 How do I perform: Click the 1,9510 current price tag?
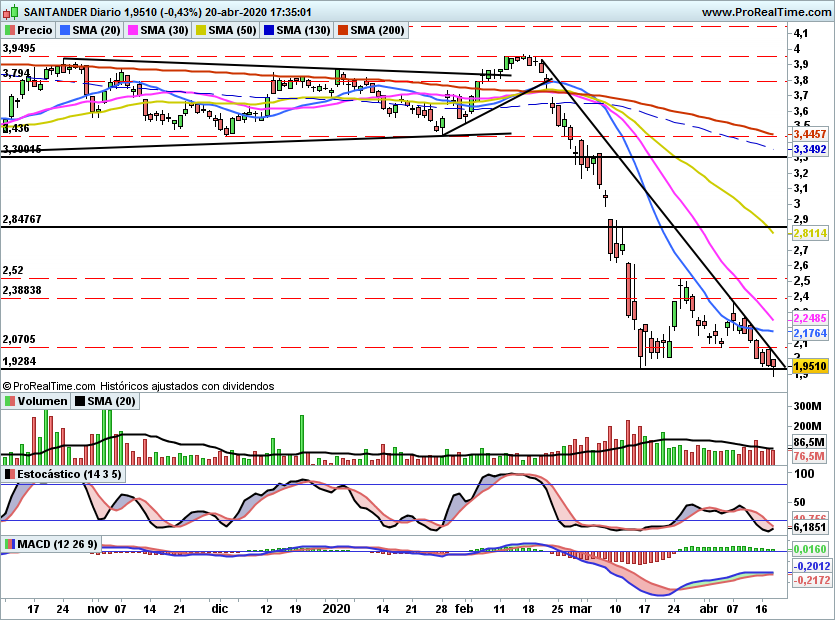click(810, 366)
